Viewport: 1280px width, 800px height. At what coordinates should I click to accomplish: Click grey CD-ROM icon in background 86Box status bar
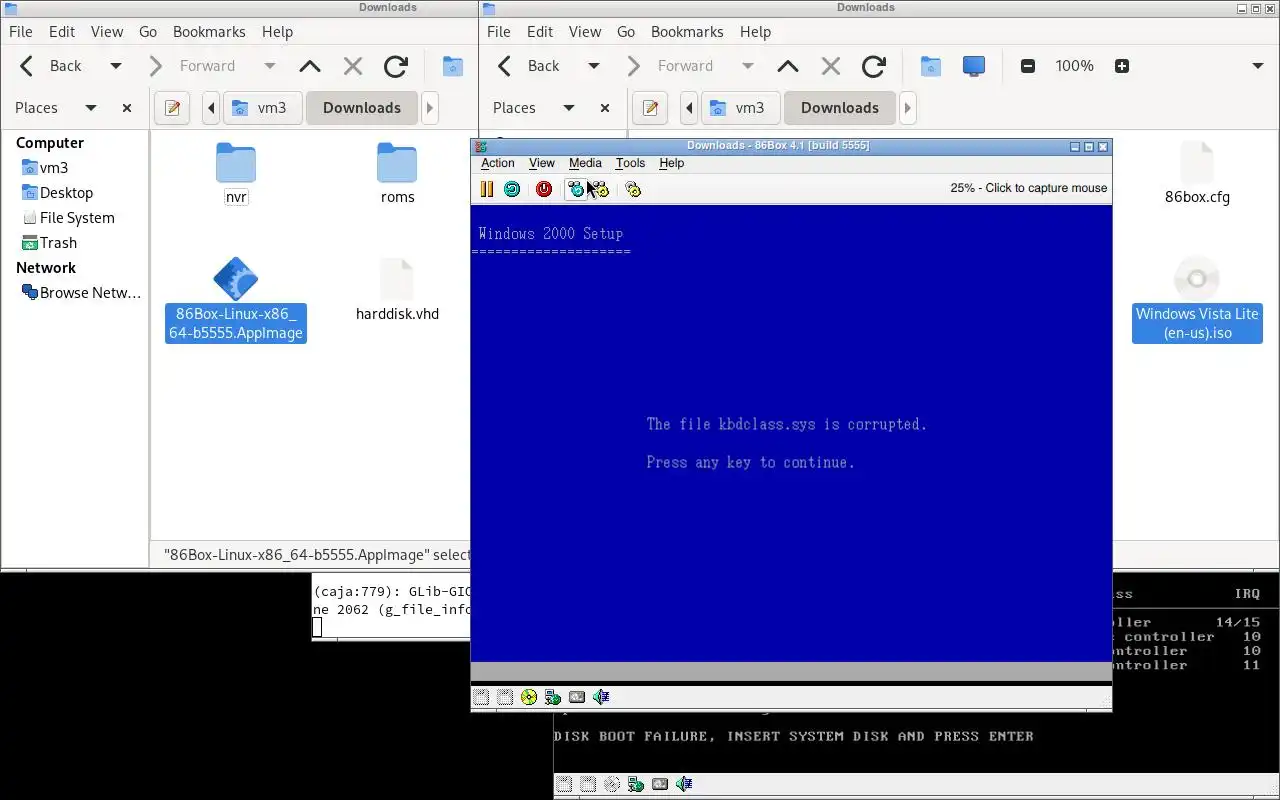(x=612, y=784)
